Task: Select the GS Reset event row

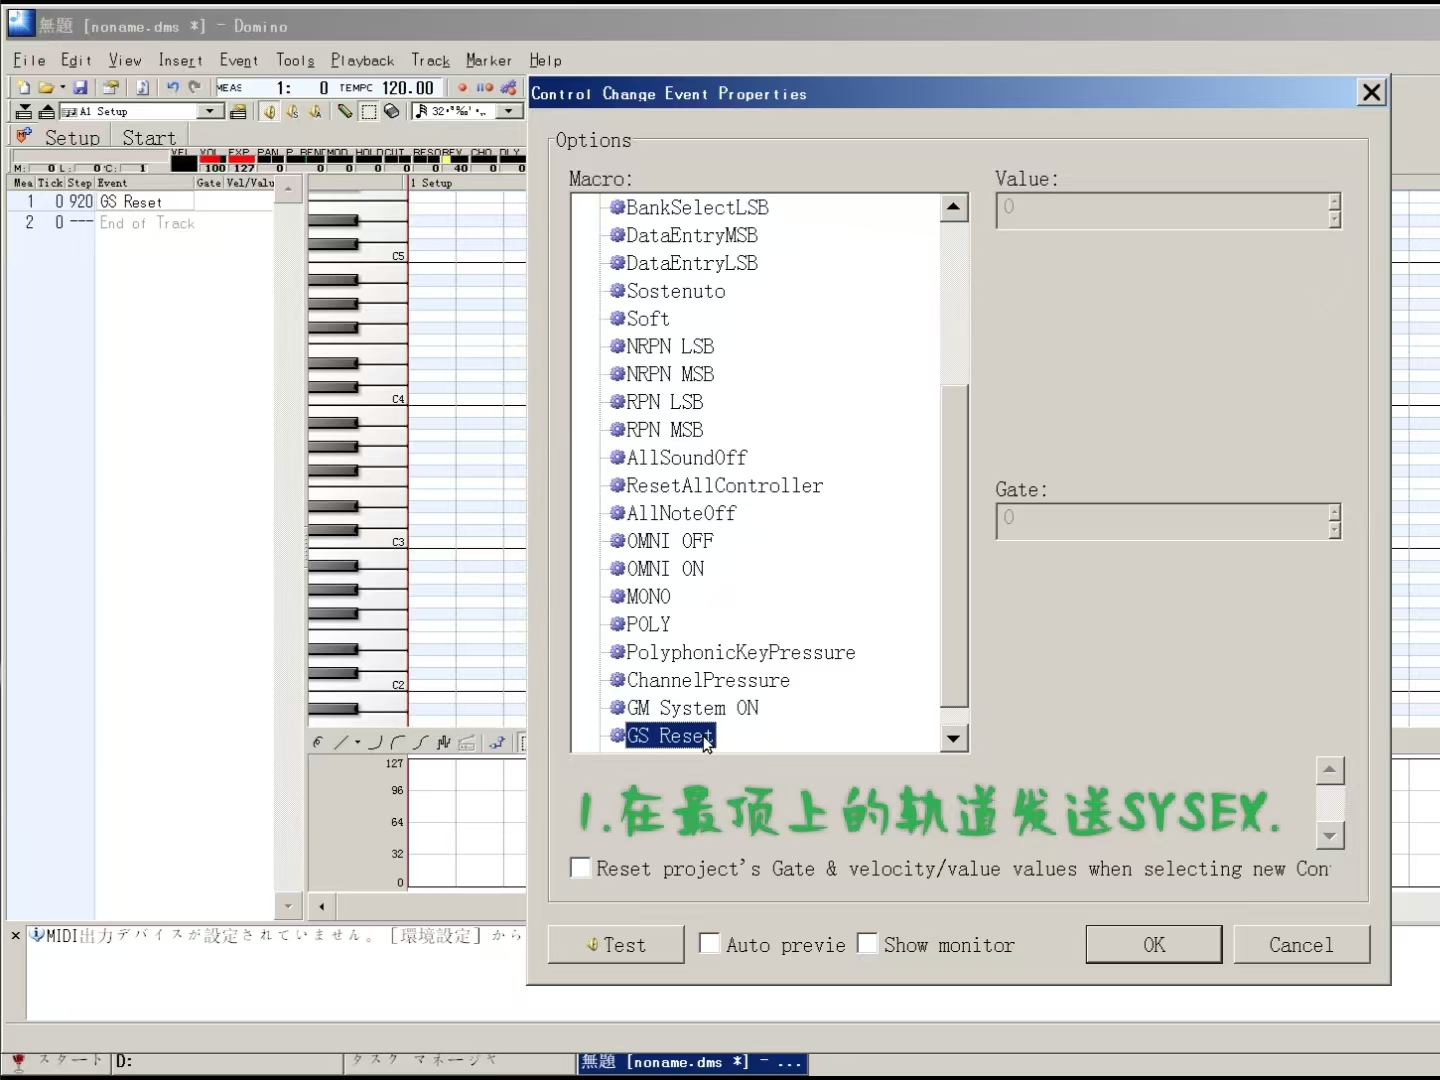Action: pyautogui.click(x=140, y=202)
